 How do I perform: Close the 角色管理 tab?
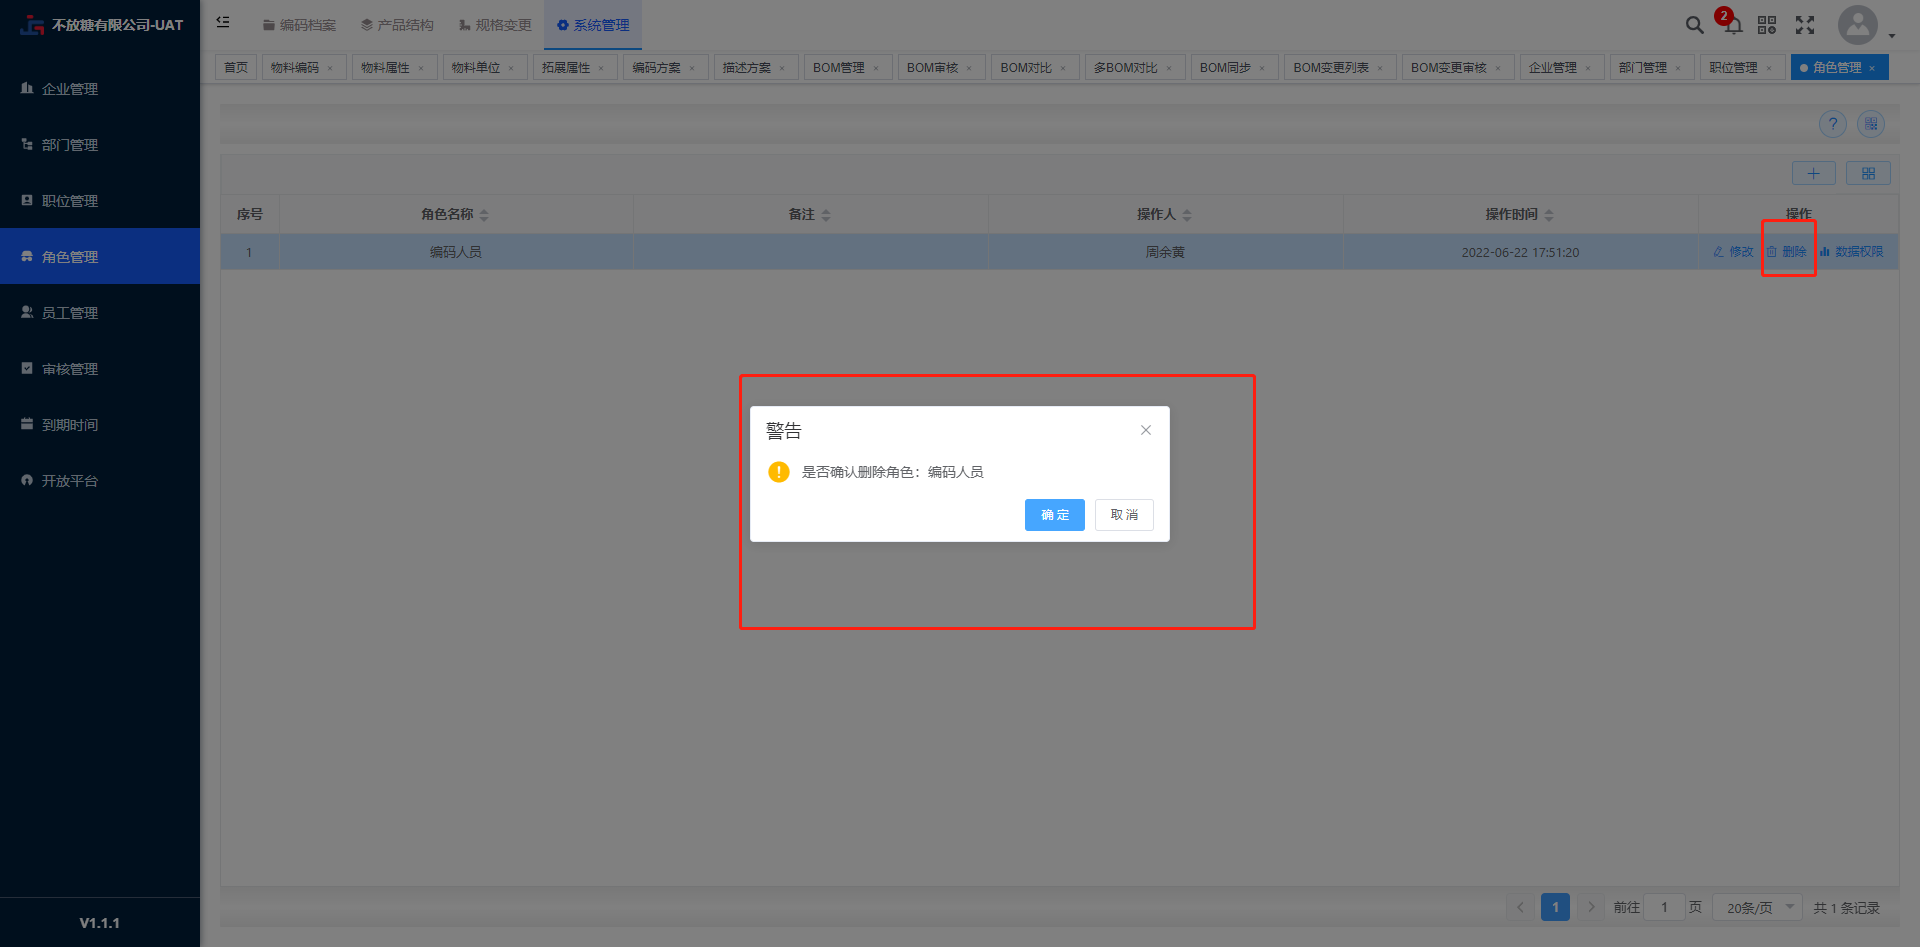pyautogui.click(x=1872, y=68)
